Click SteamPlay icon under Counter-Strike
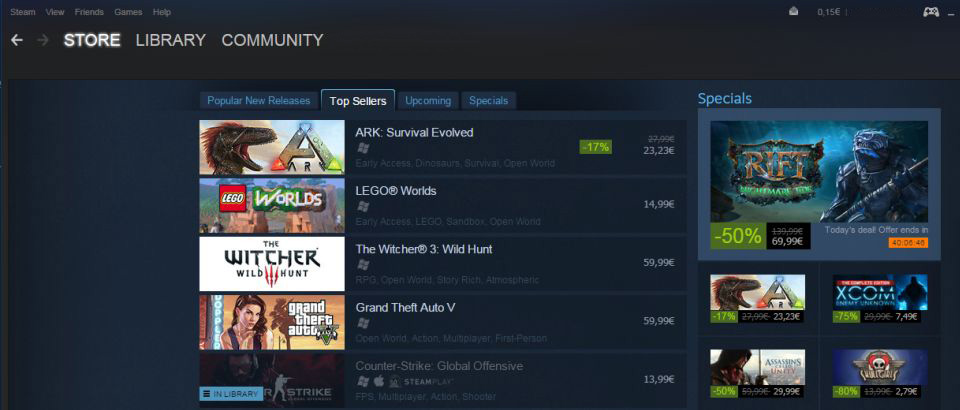Image resolution: width=960 pixels, height=410 pixels. 423,381
